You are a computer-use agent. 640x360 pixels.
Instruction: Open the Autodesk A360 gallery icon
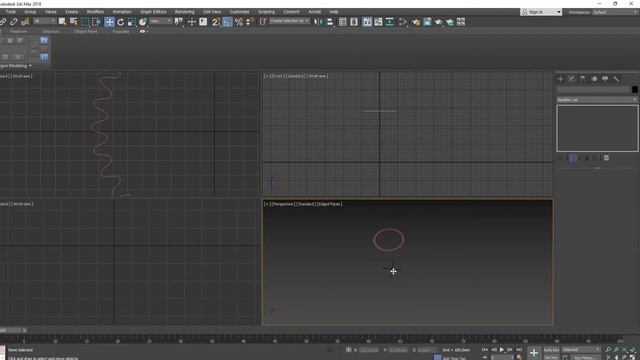[461, 22]
